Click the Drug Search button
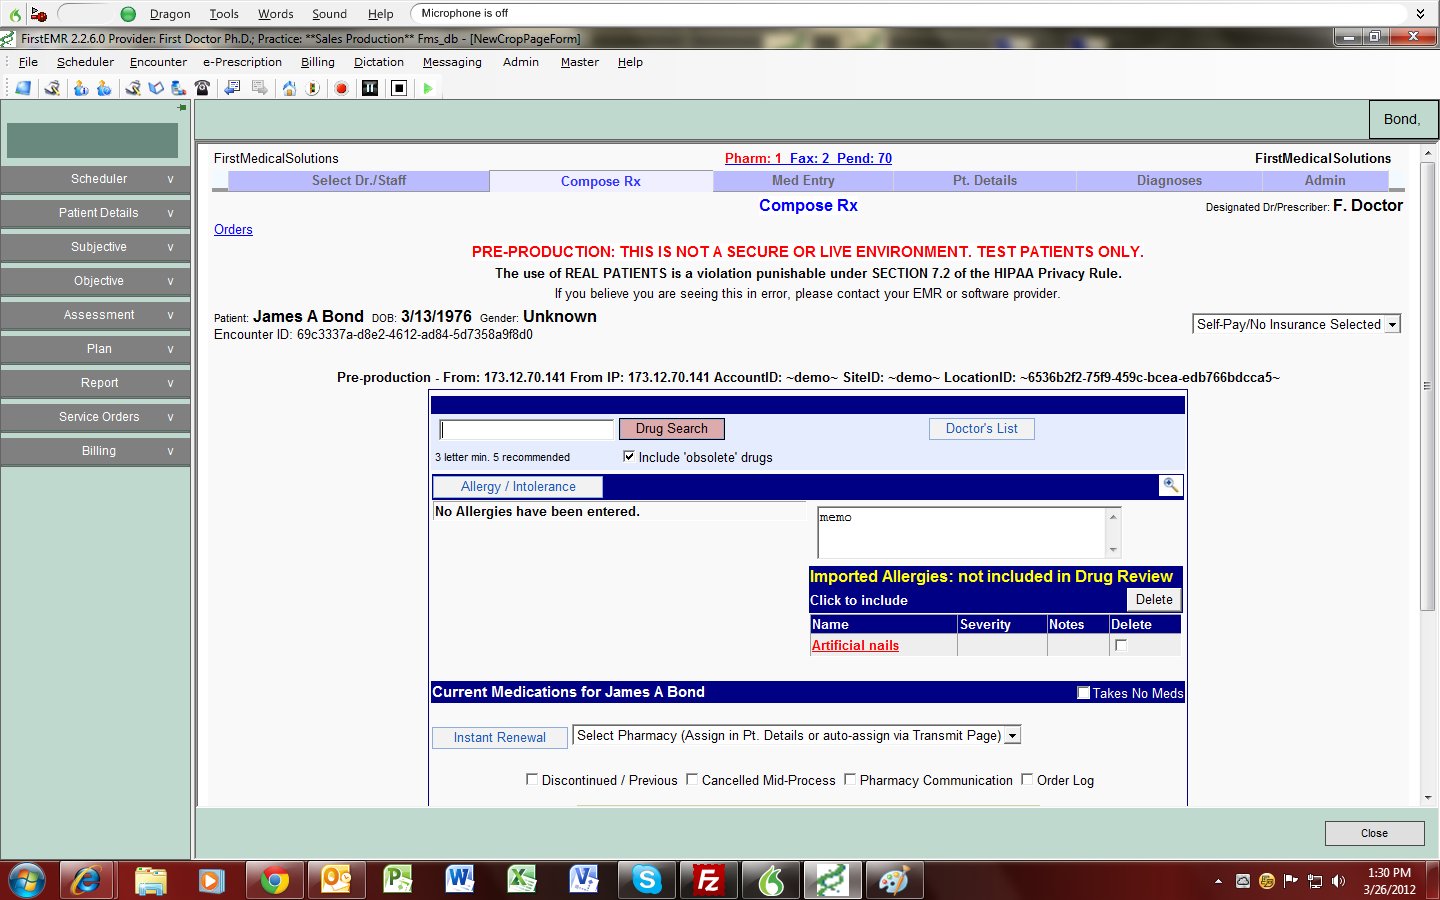 (672, 428)
